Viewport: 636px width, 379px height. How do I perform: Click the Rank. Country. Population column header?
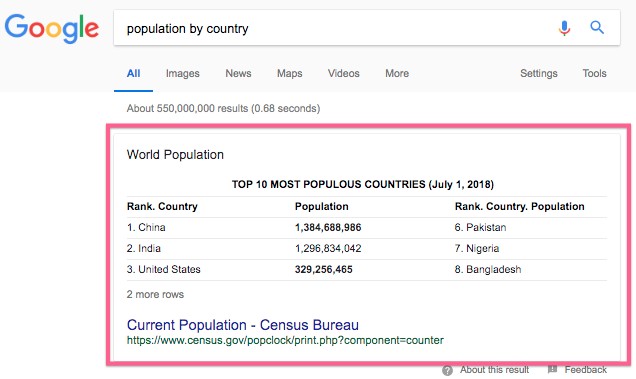tap(520, 207)
